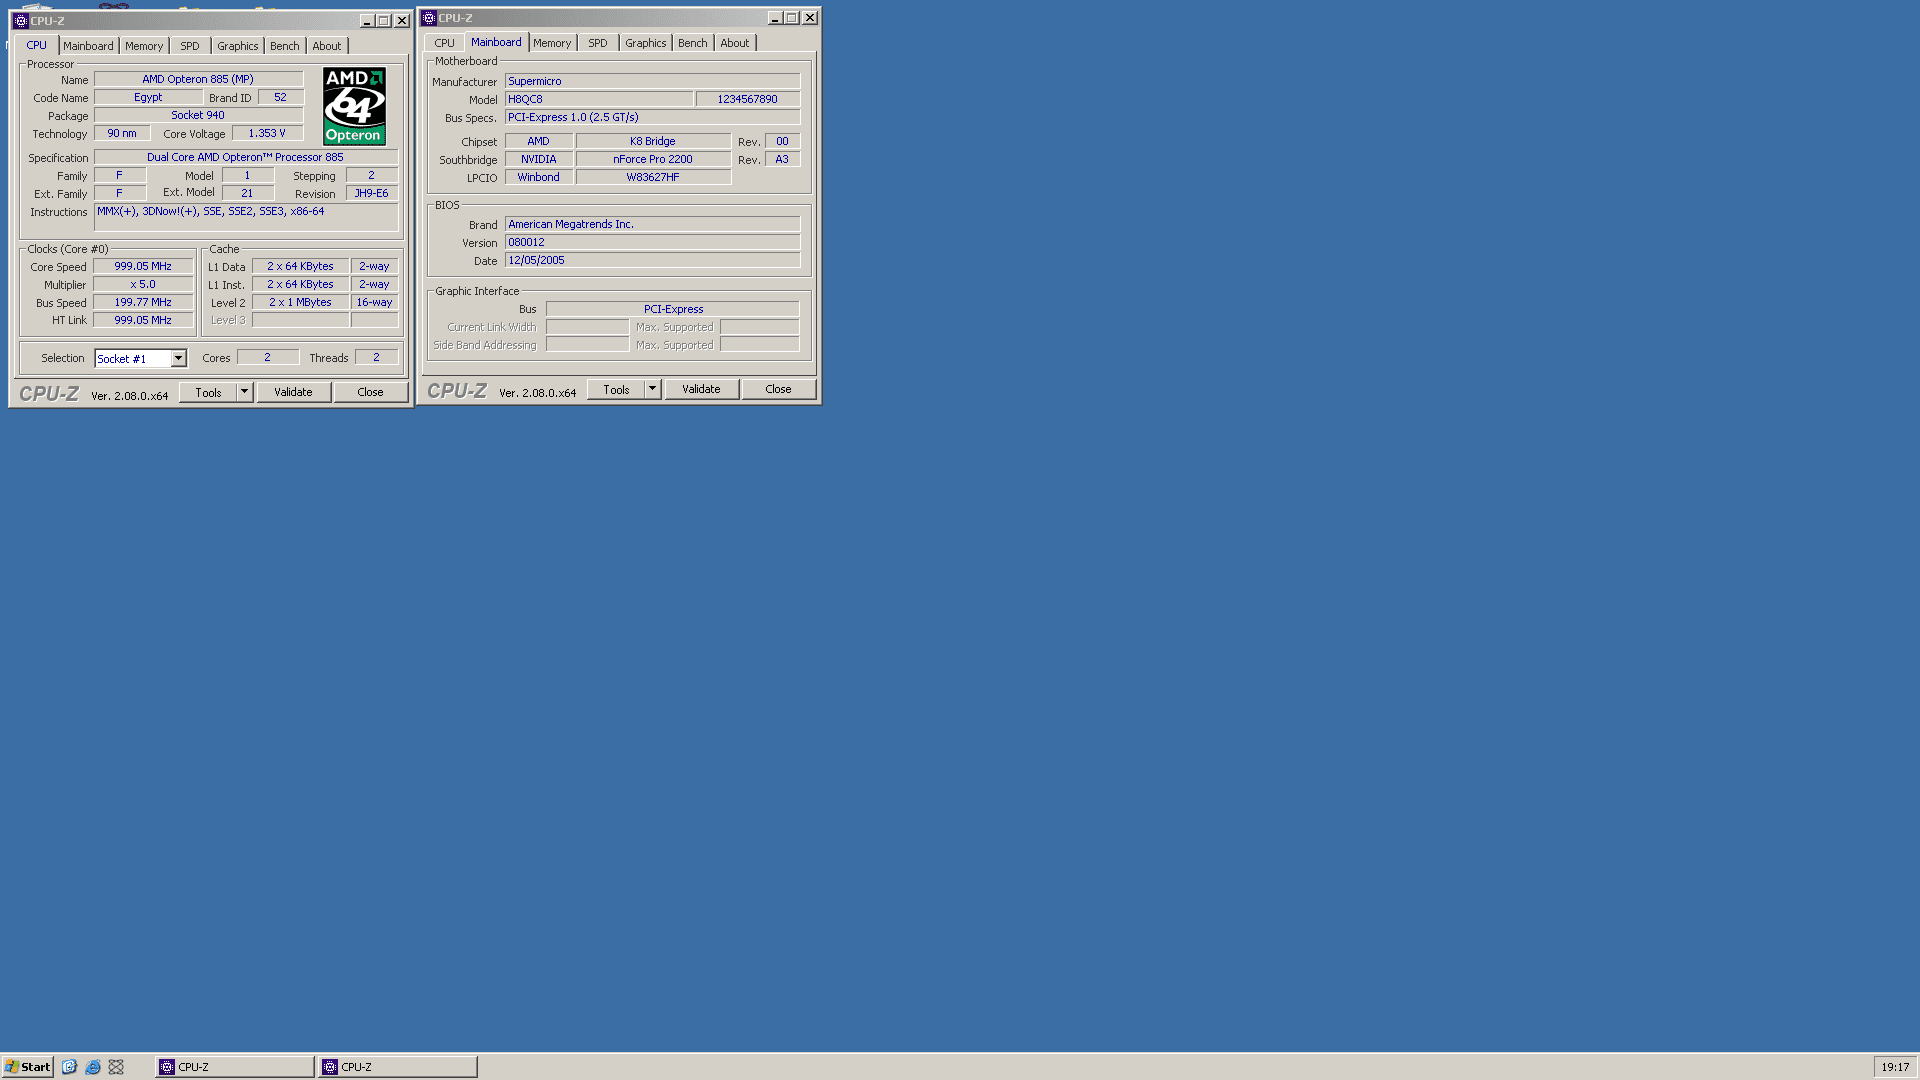Open Internet Explorer from quick launch

93,1067
